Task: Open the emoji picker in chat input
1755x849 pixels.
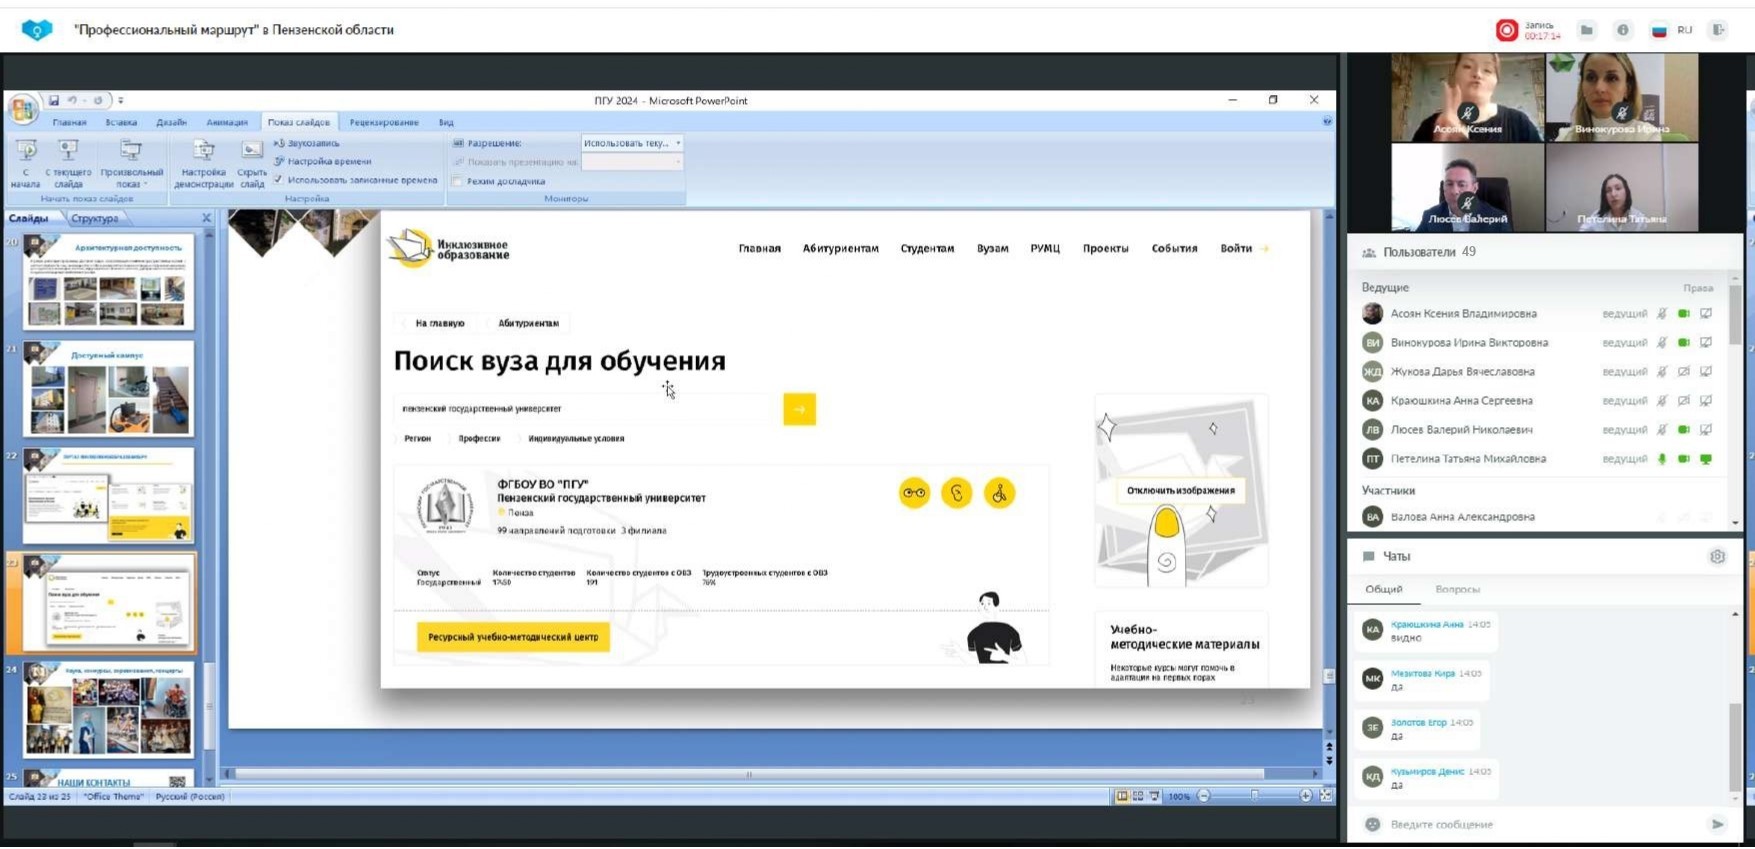Action: [1373, 825]
